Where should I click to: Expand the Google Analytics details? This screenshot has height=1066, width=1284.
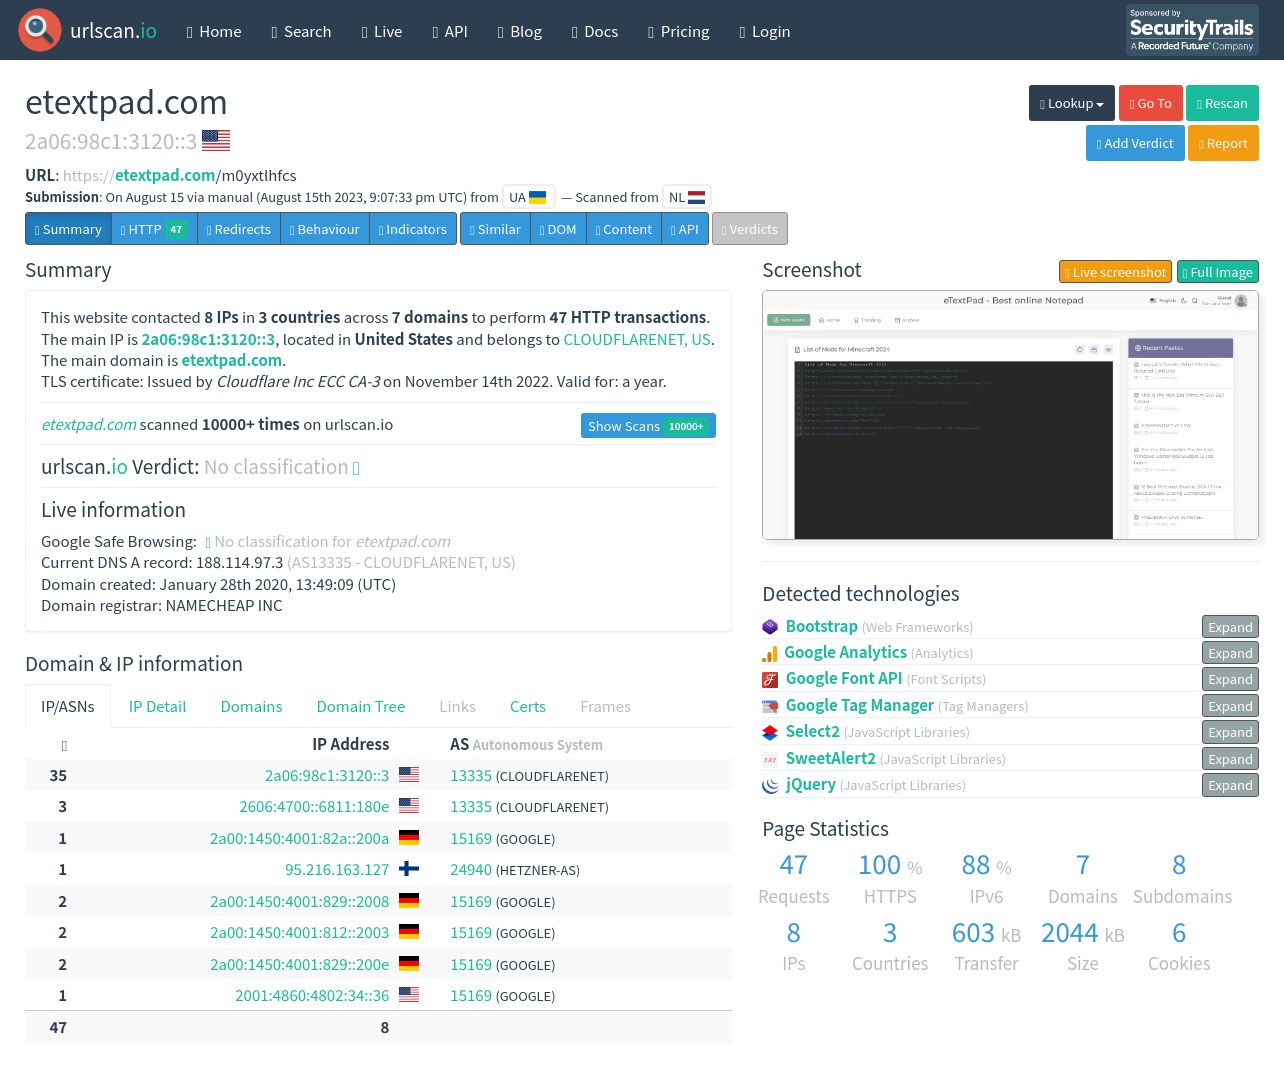click(x=1230, y=653)
